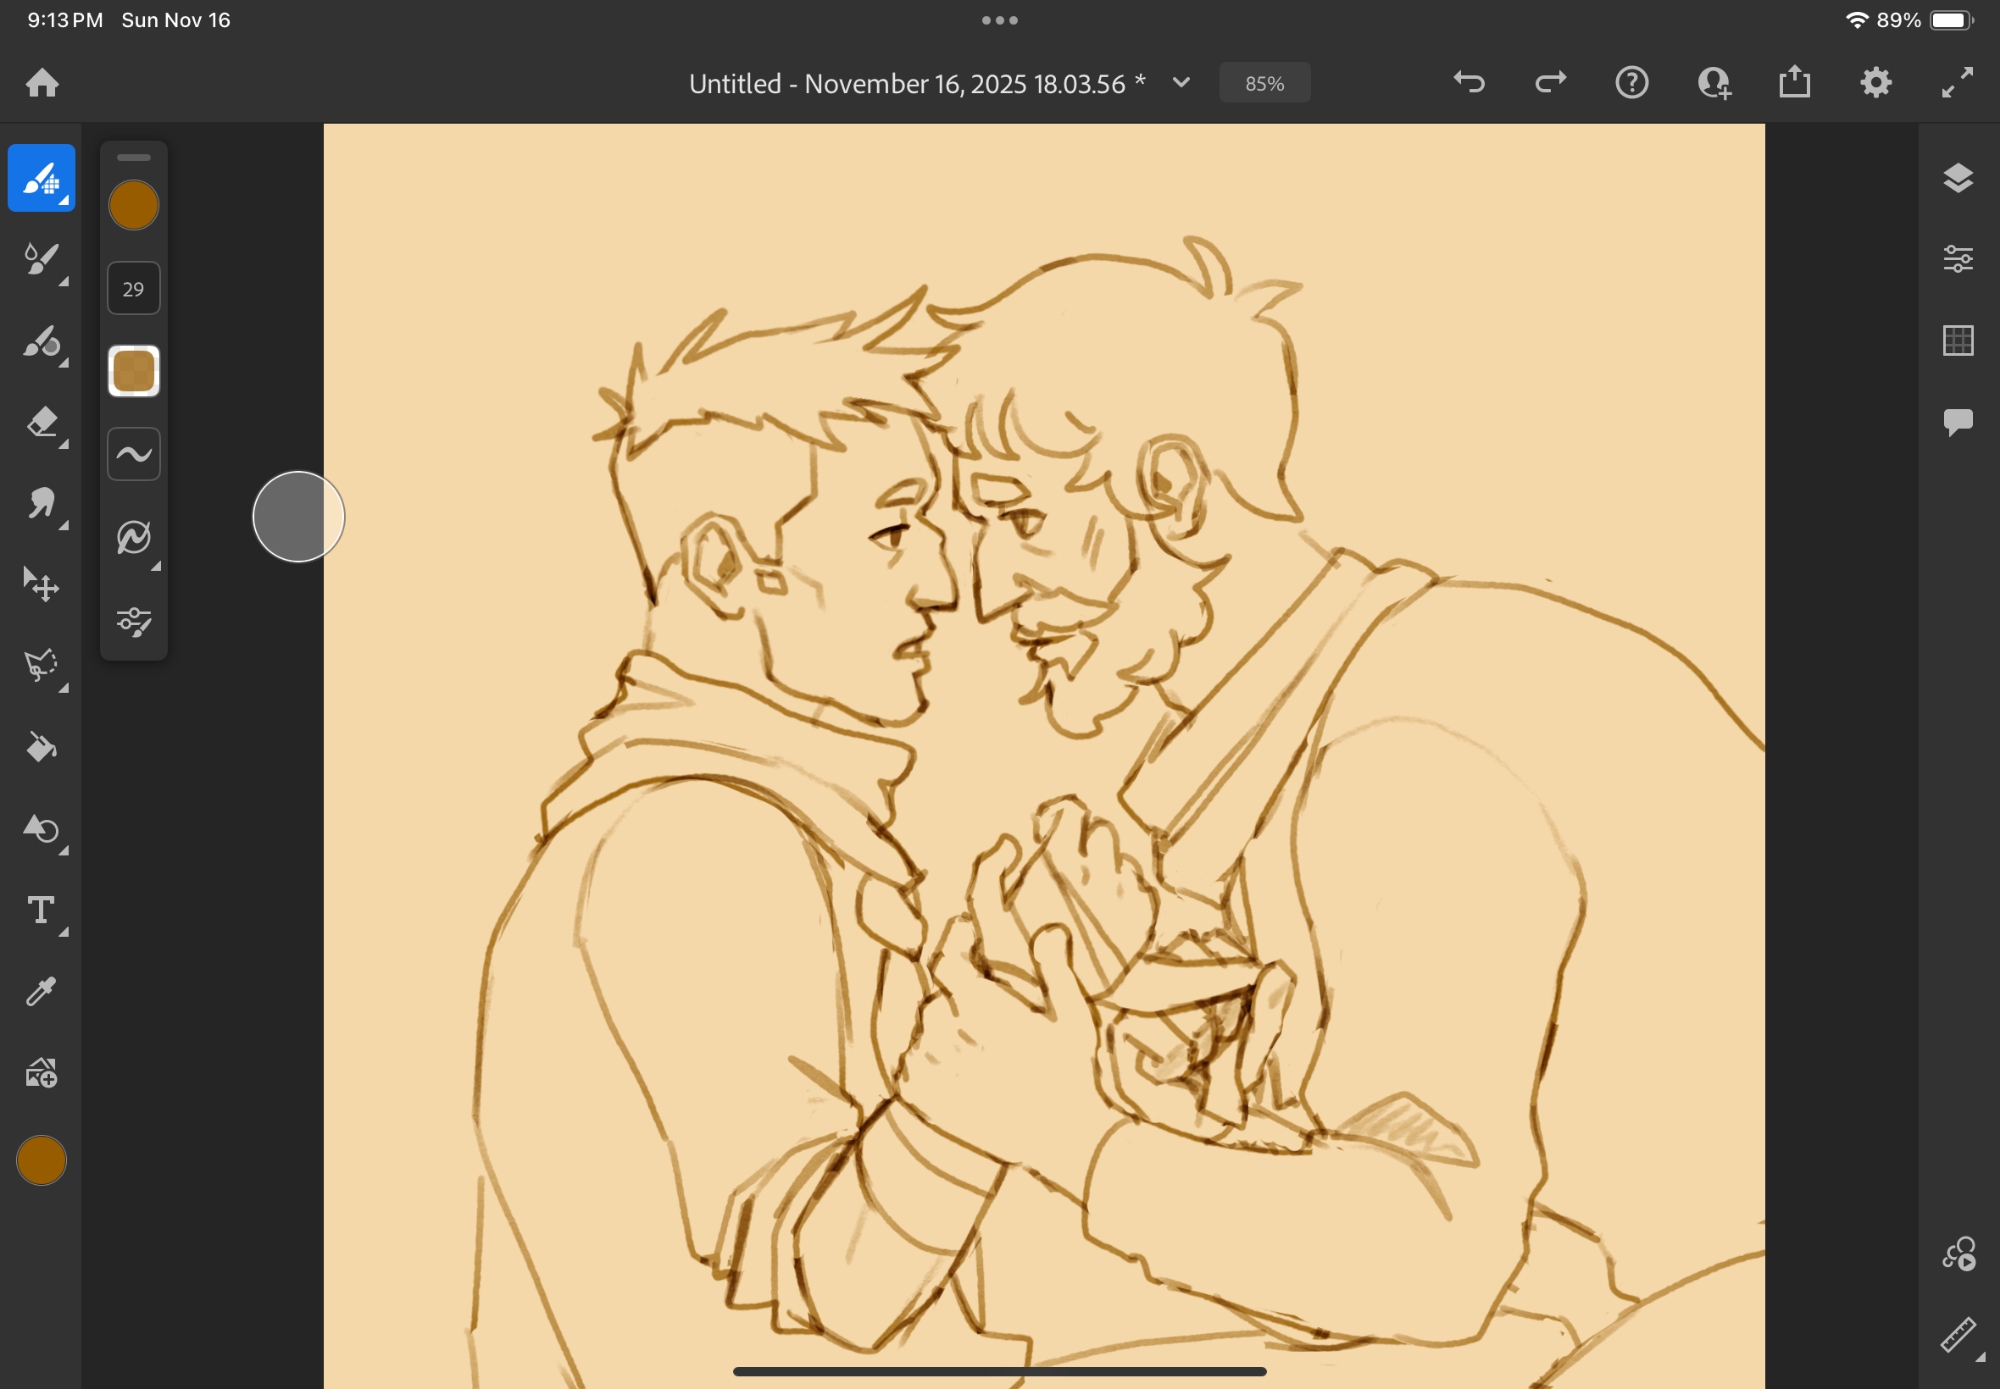Select the Lasso selection tool

coord(41,666)
